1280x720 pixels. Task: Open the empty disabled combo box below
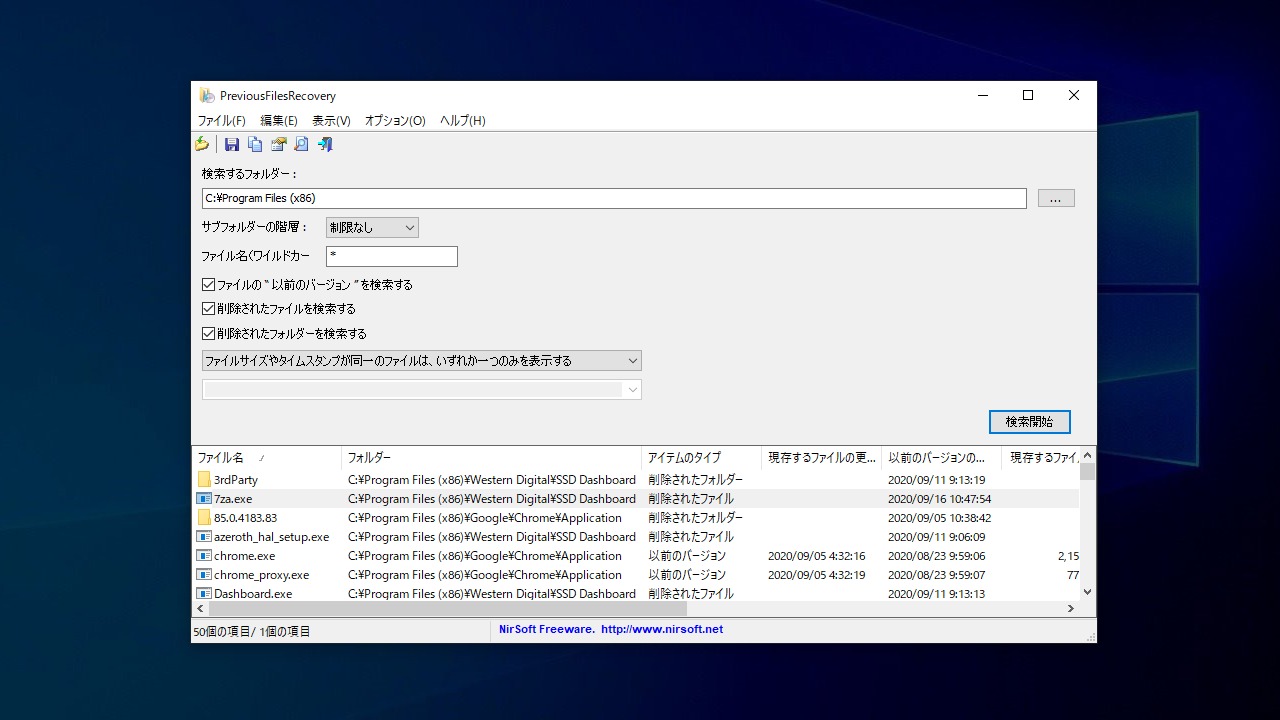[421, 390]
